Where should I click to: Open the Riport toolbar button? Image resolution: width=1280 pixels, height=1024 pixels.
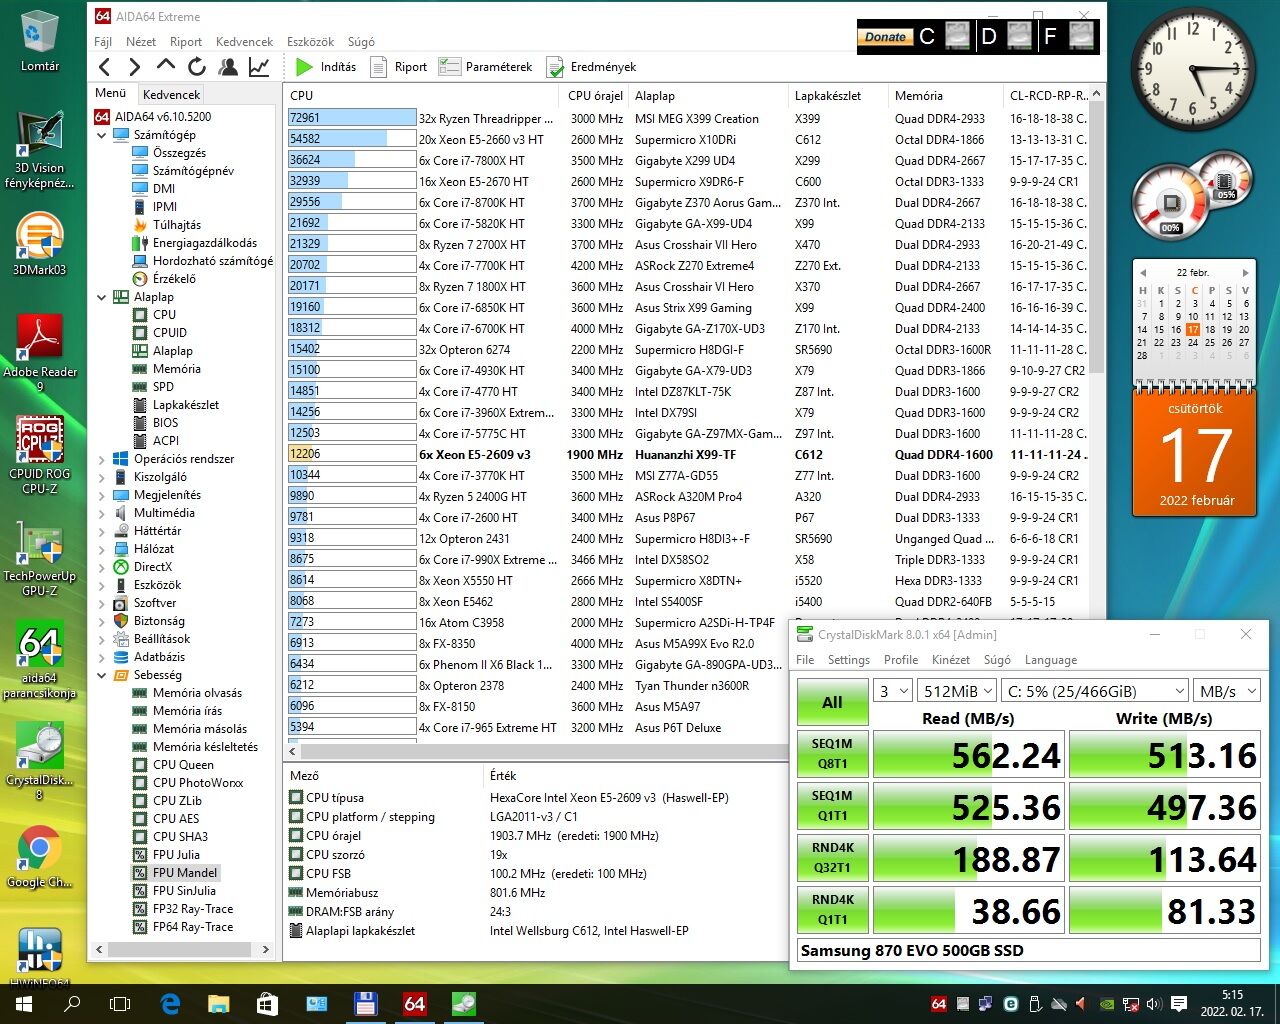pos(398,67)
